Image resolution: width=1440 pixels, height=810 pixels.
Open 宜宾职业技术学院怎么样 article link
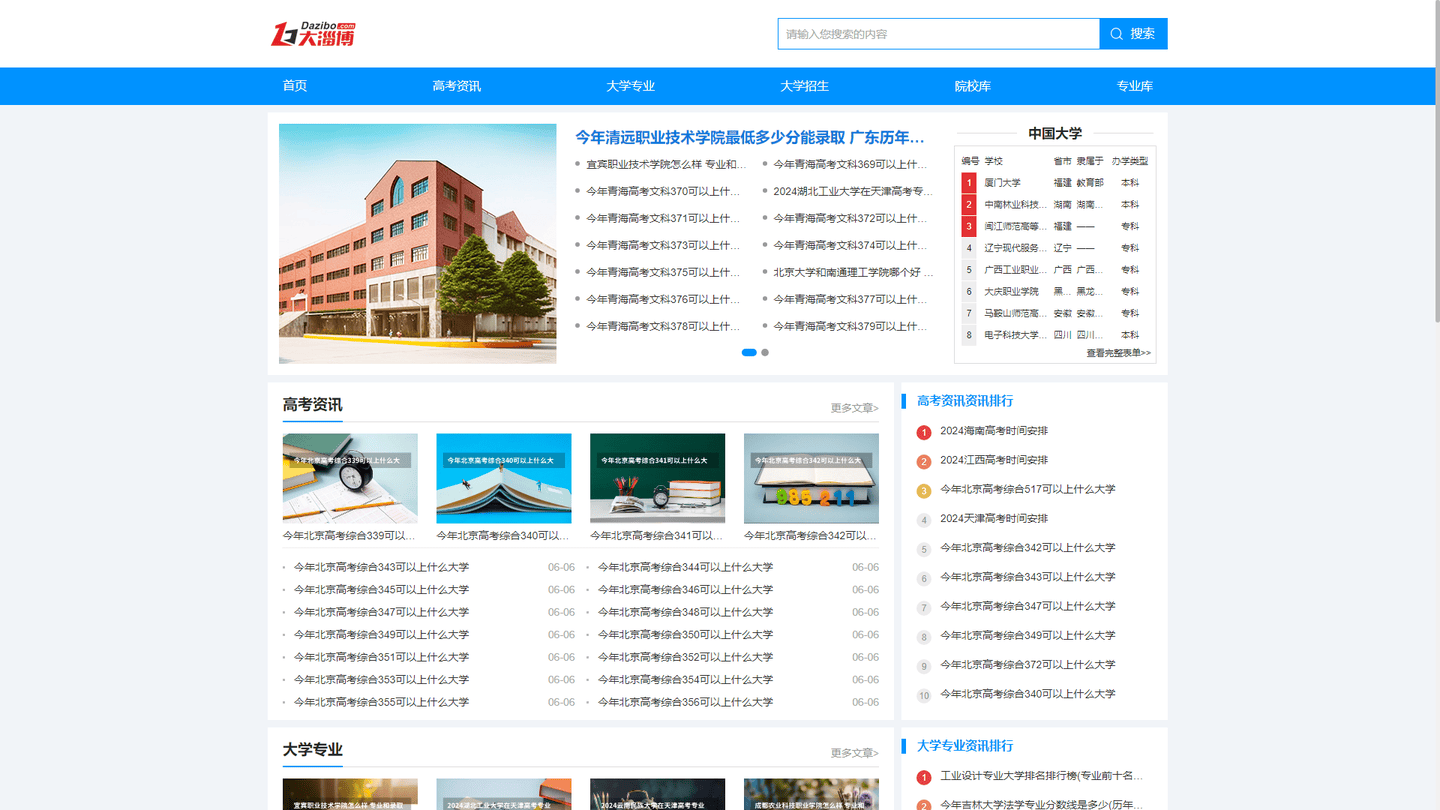click(x=666, y=164)
